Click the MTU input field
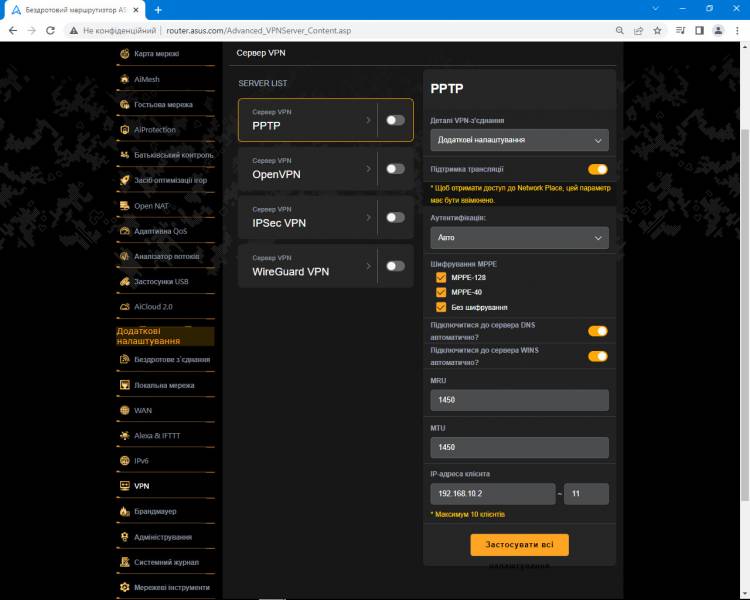 point(519,447)
